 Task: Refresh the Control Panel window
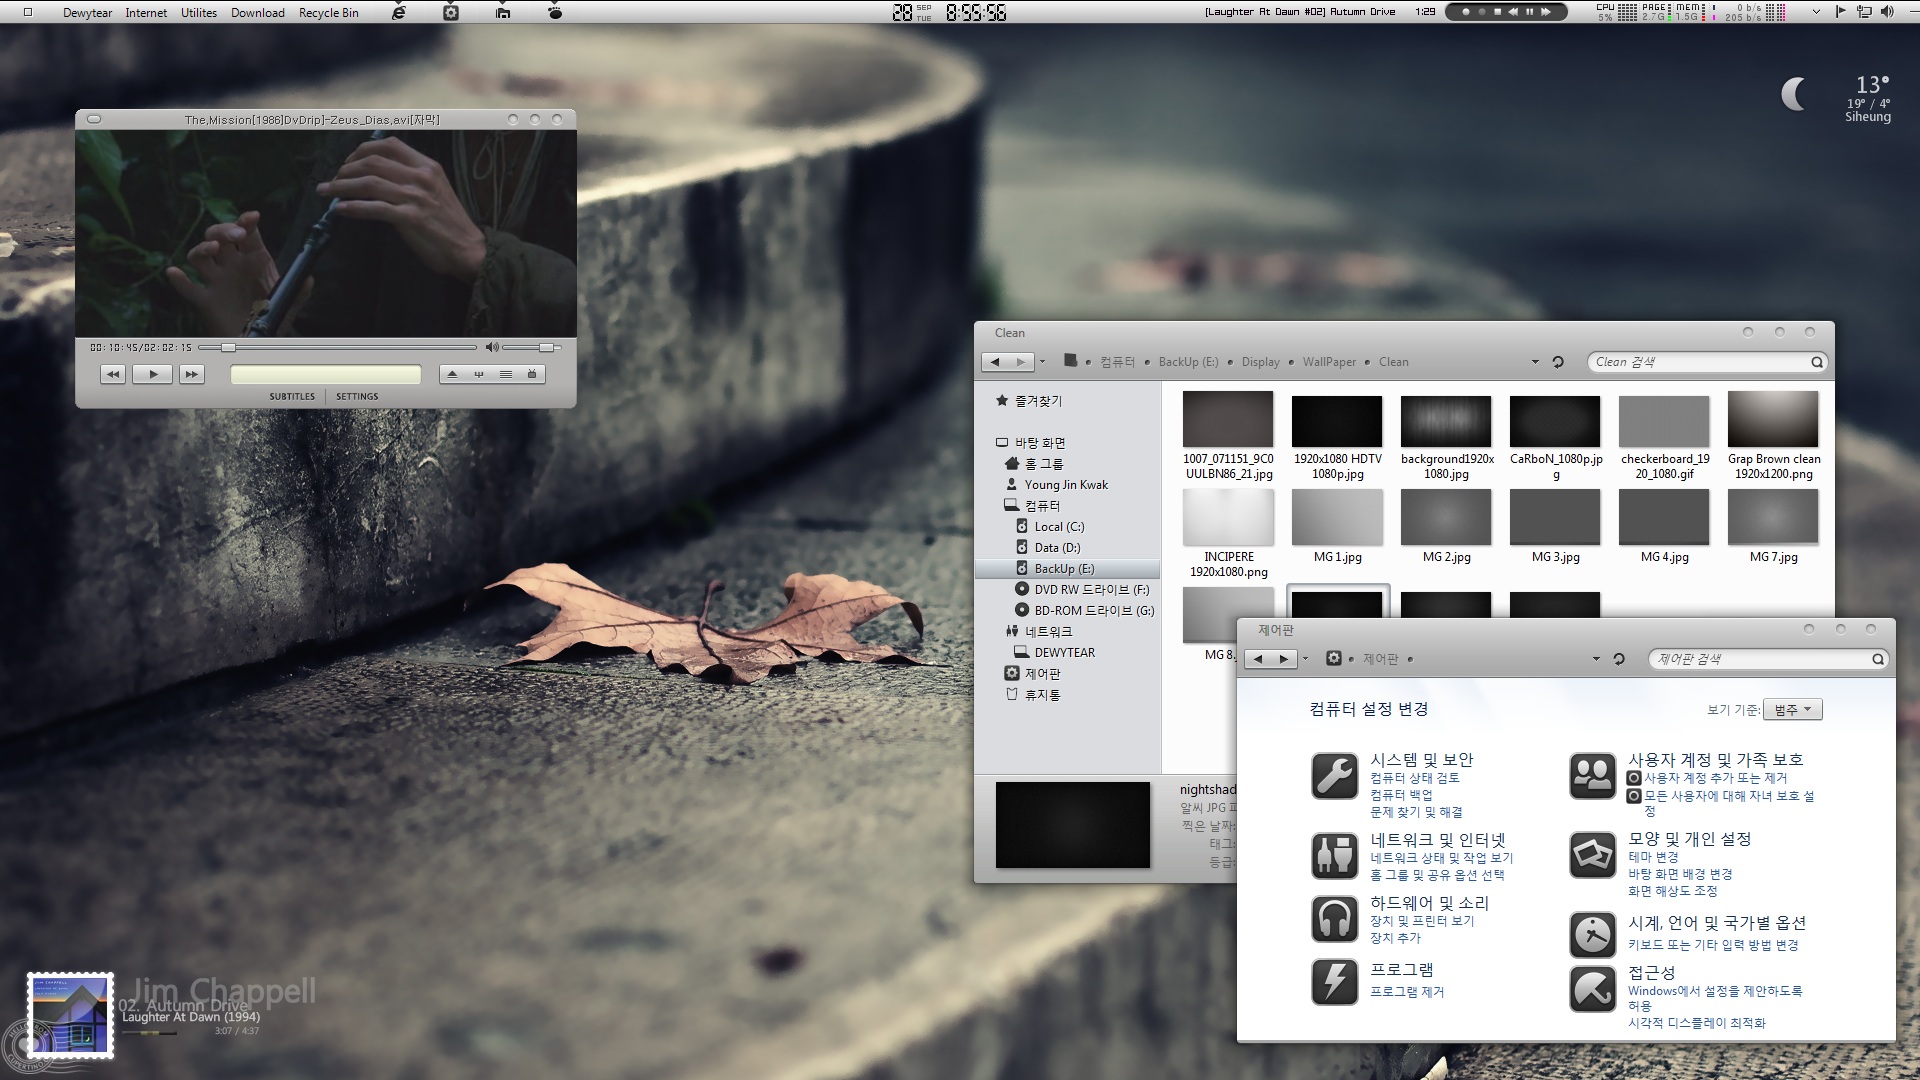tap(1619, 659)
